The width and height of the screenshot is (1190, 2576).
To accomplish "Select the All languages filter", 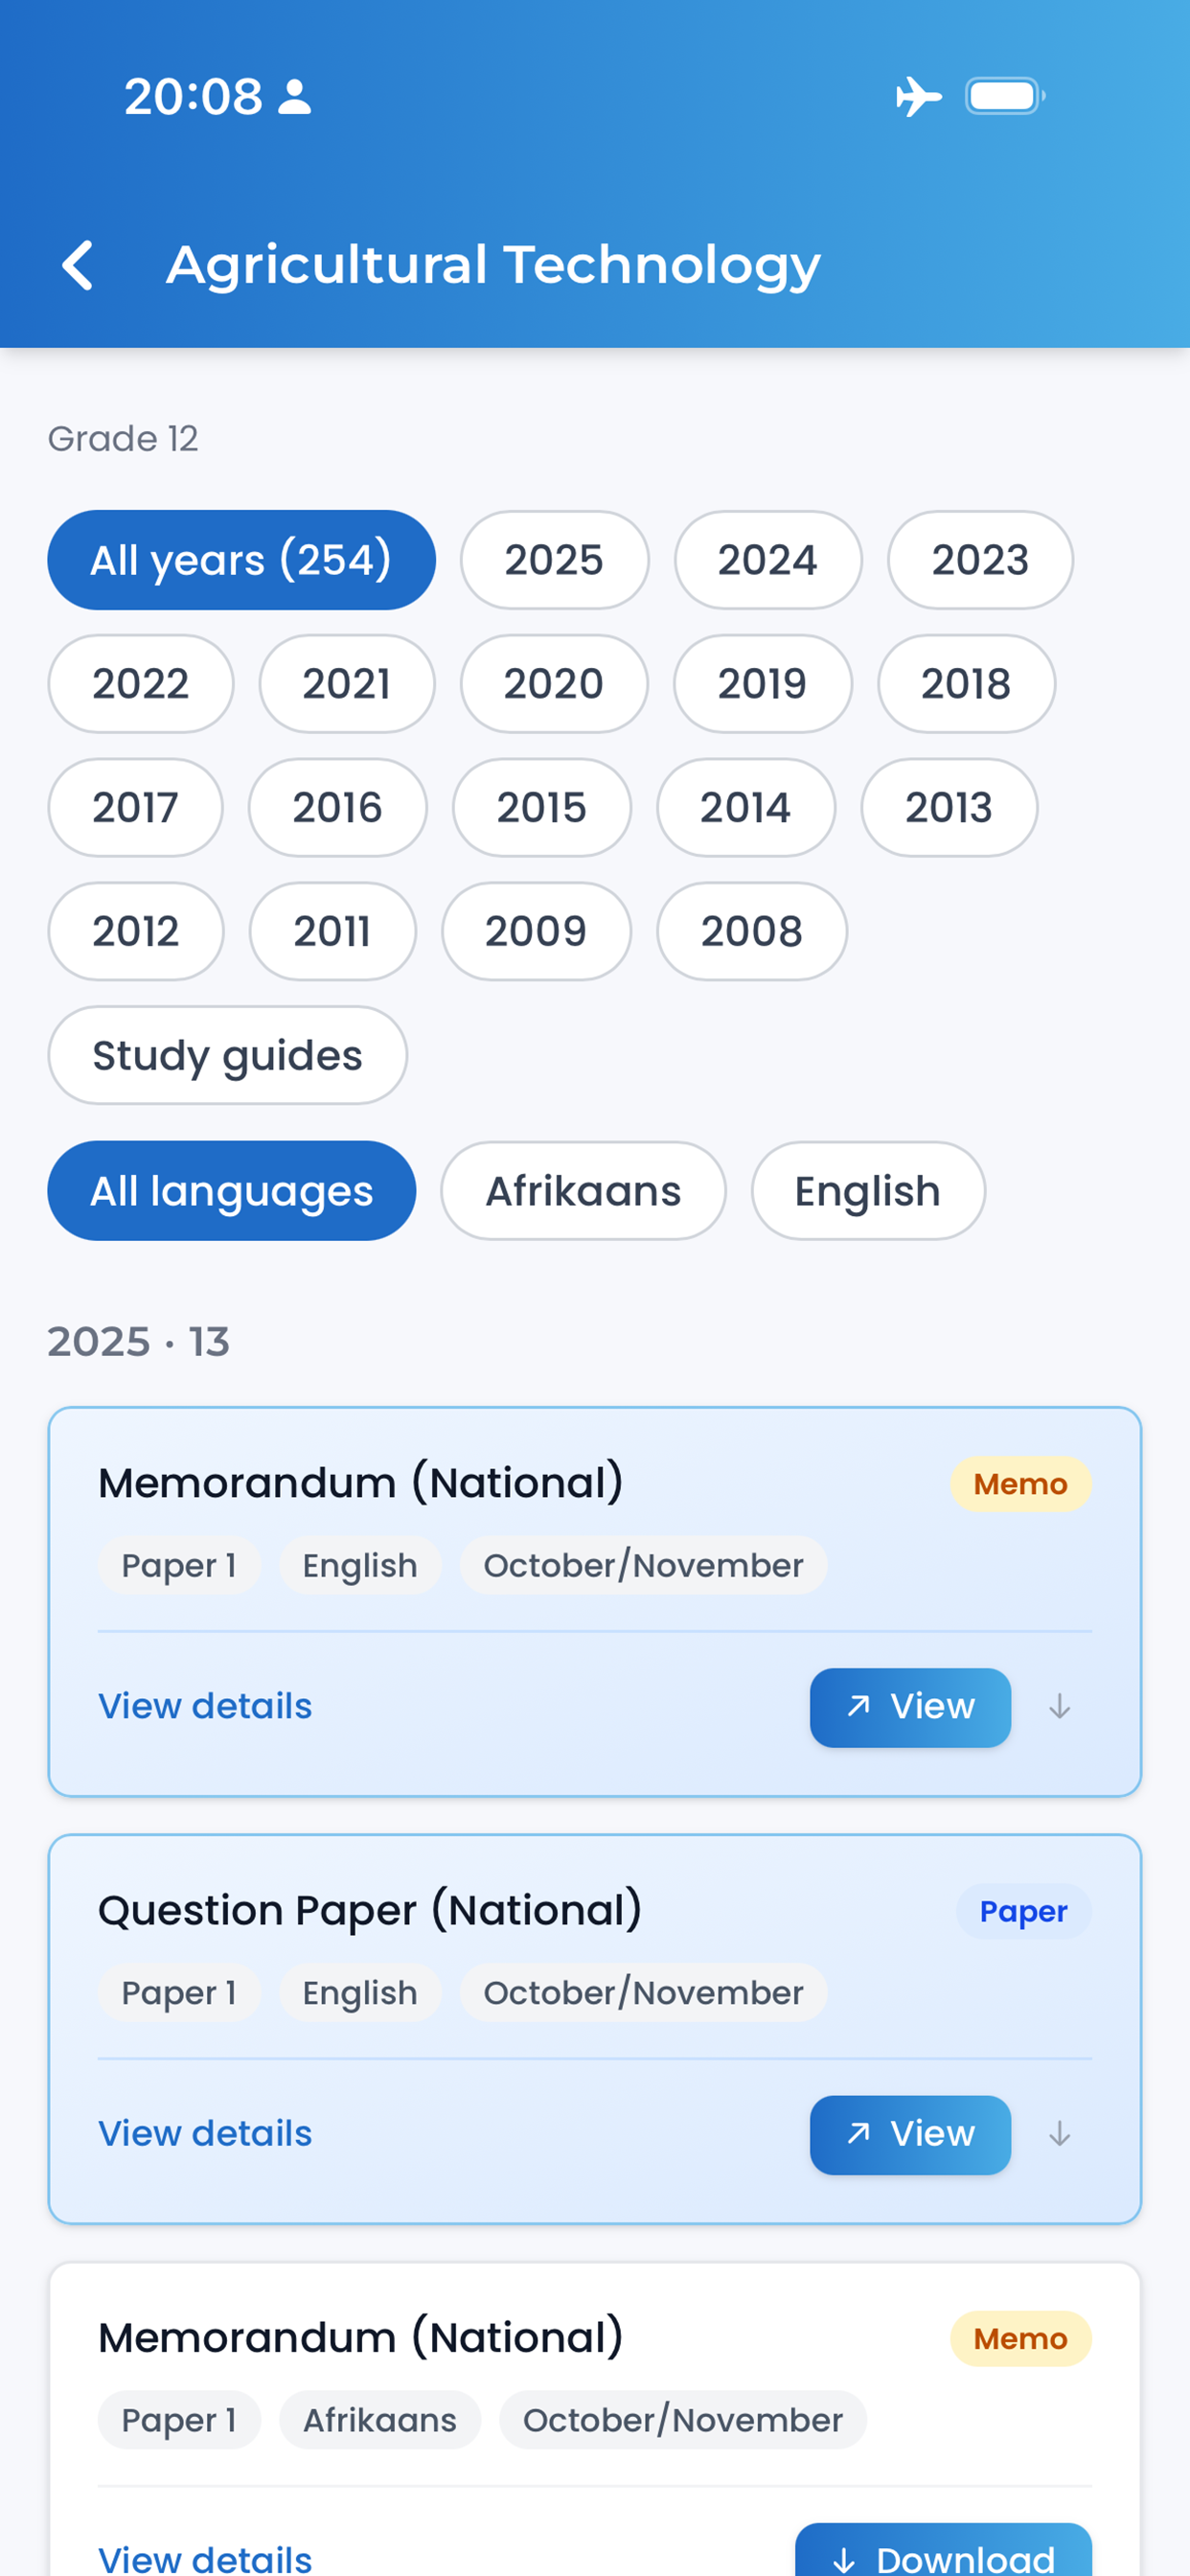I will pyautogui.click(x=231, y=1191).
